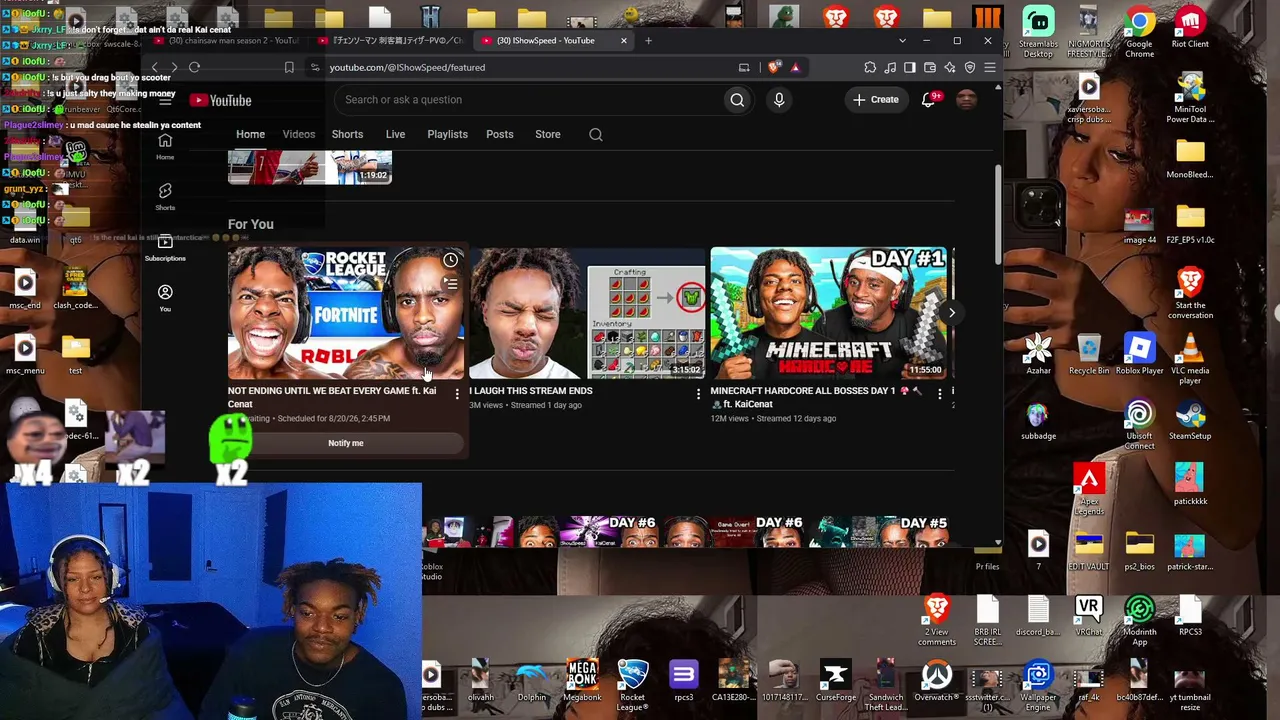Viewport: 1280px width, 720px height.
Task: Open a new browser tab
Action: tap(648, 41)
